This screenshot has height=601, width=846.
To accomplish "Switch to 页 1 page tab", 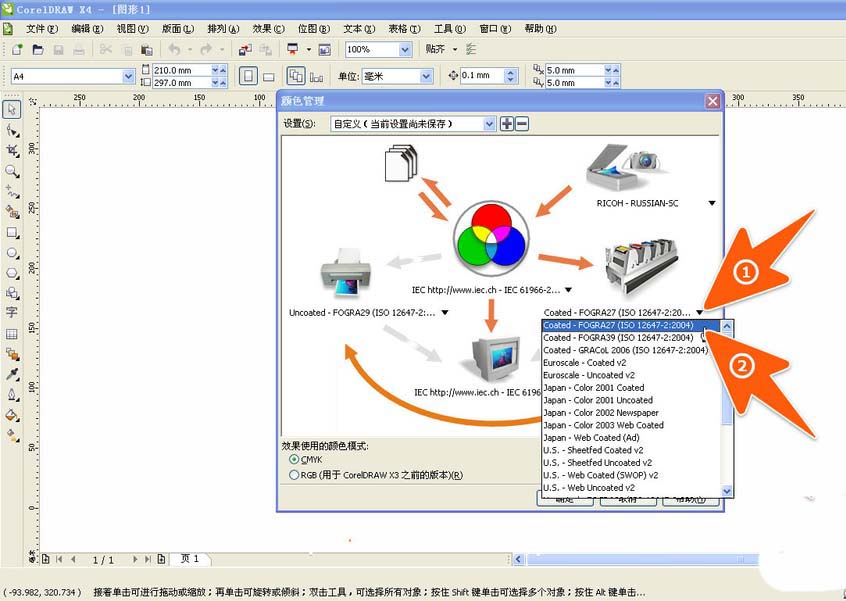I will click(192, 560).
